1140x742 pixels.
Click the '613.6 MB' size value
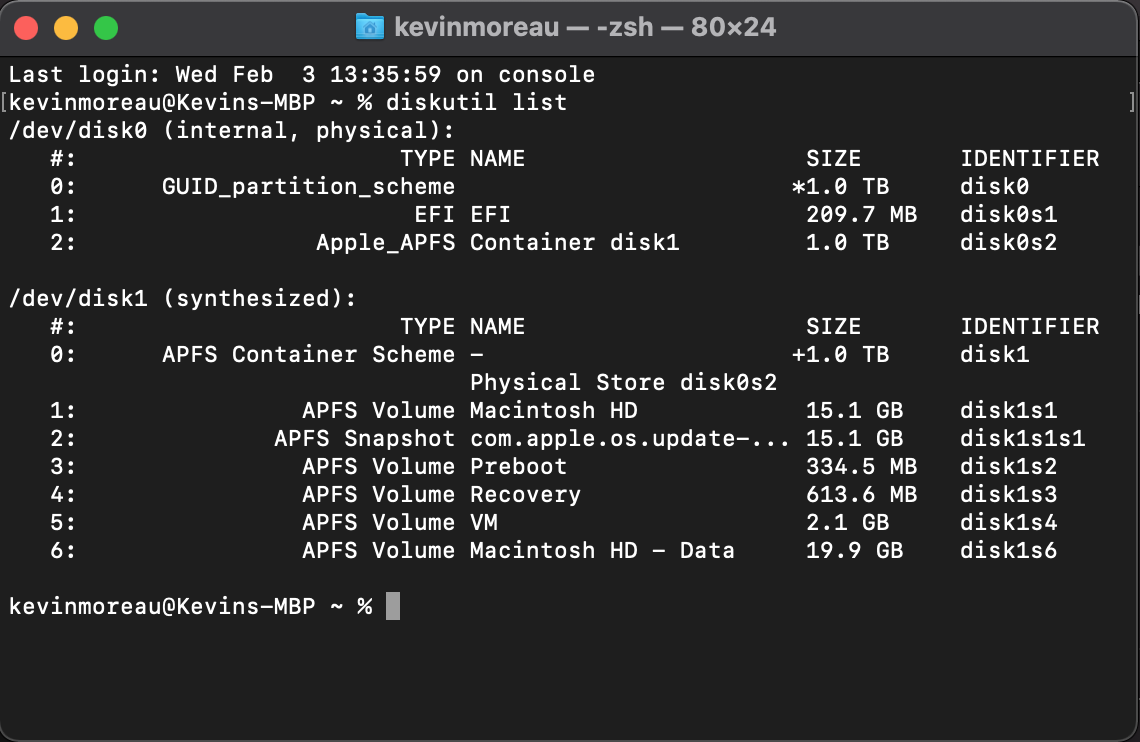click(x=862, y=495)
